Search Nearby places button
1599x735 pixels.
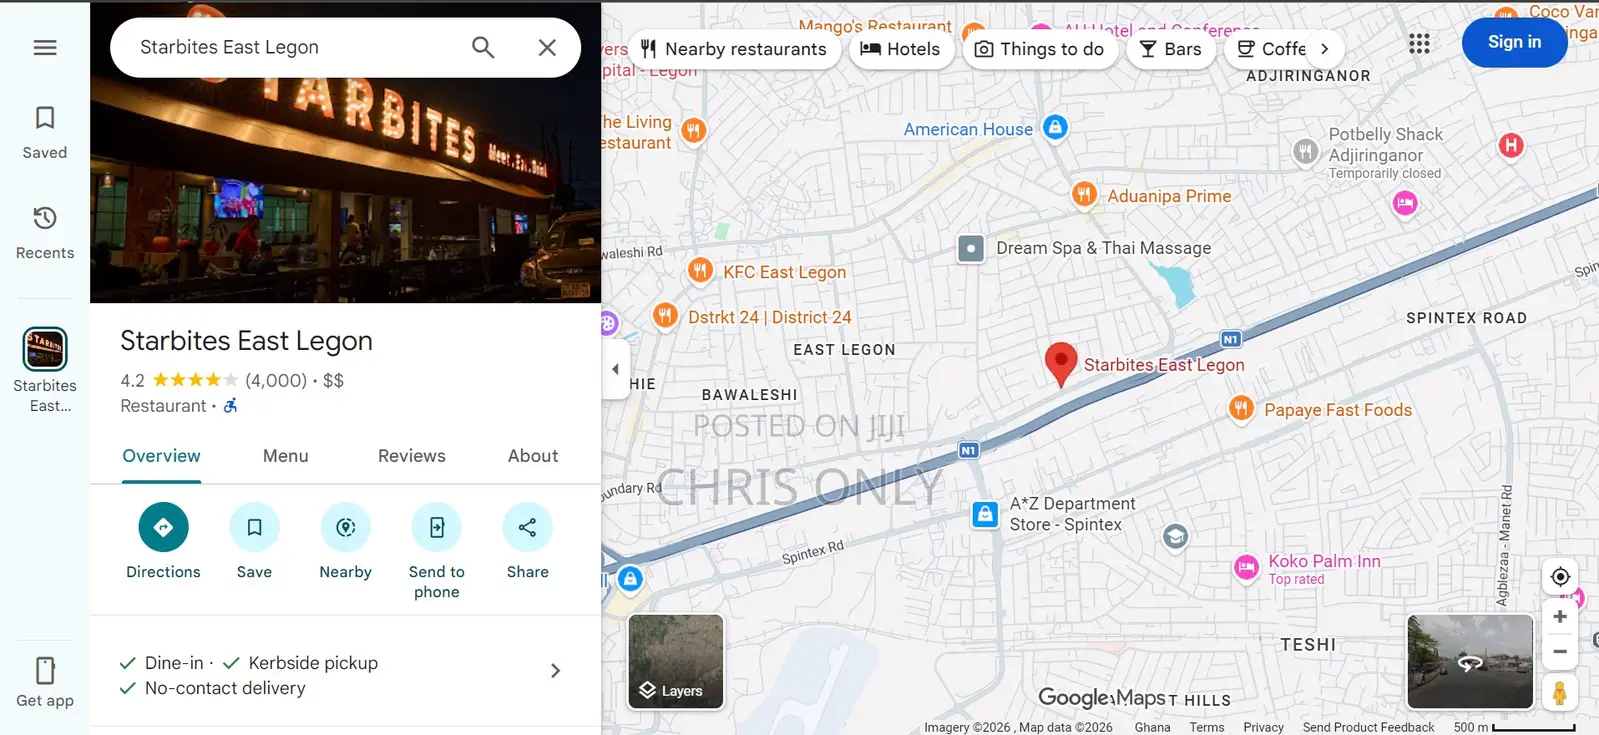coord(345,541)
